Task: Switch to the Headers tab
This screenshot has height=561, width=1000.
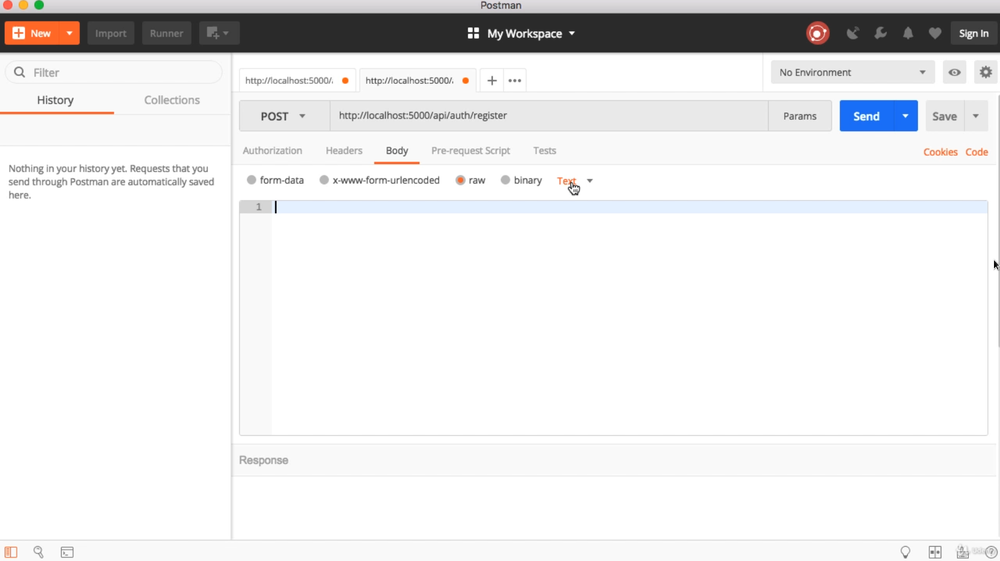Action: coord(344,151)
